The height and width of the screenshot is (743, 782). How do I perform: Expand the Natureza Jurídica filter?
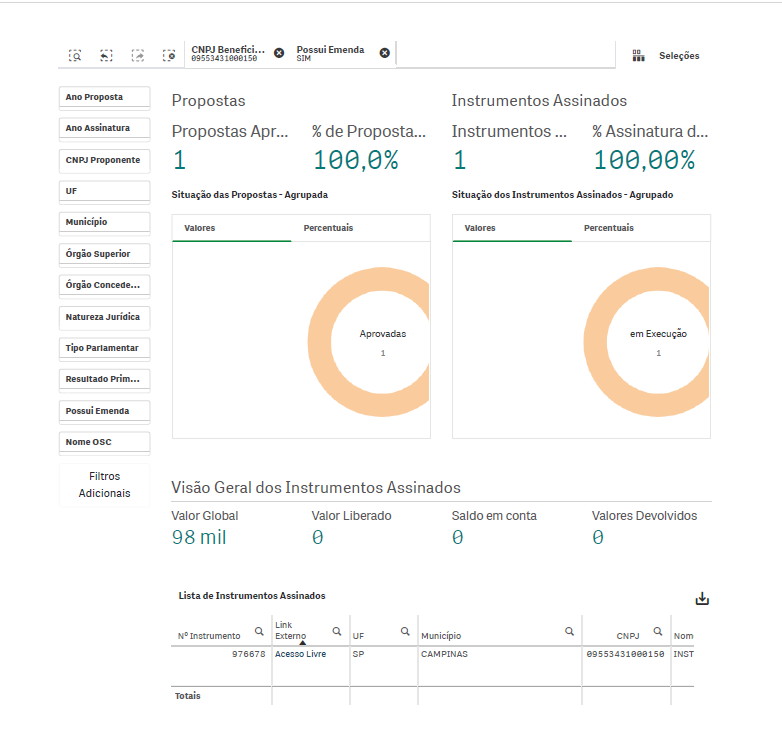point(105,317)
